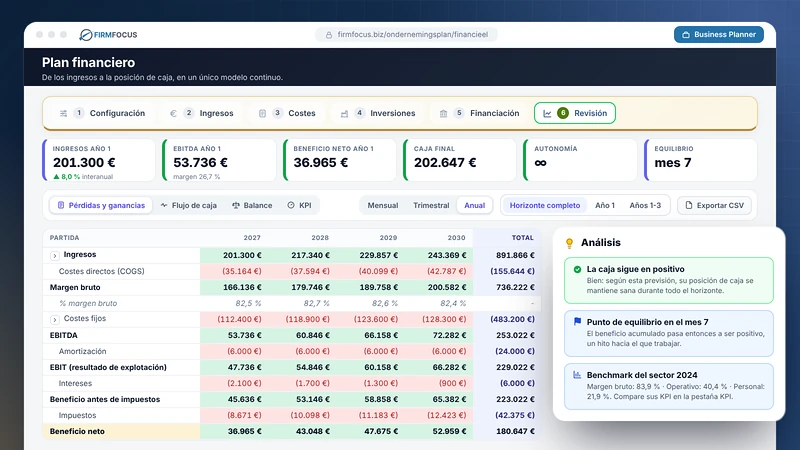
Task: Expand the Costes fijos row
Action: pyautogui.click(x=55, y=320)
